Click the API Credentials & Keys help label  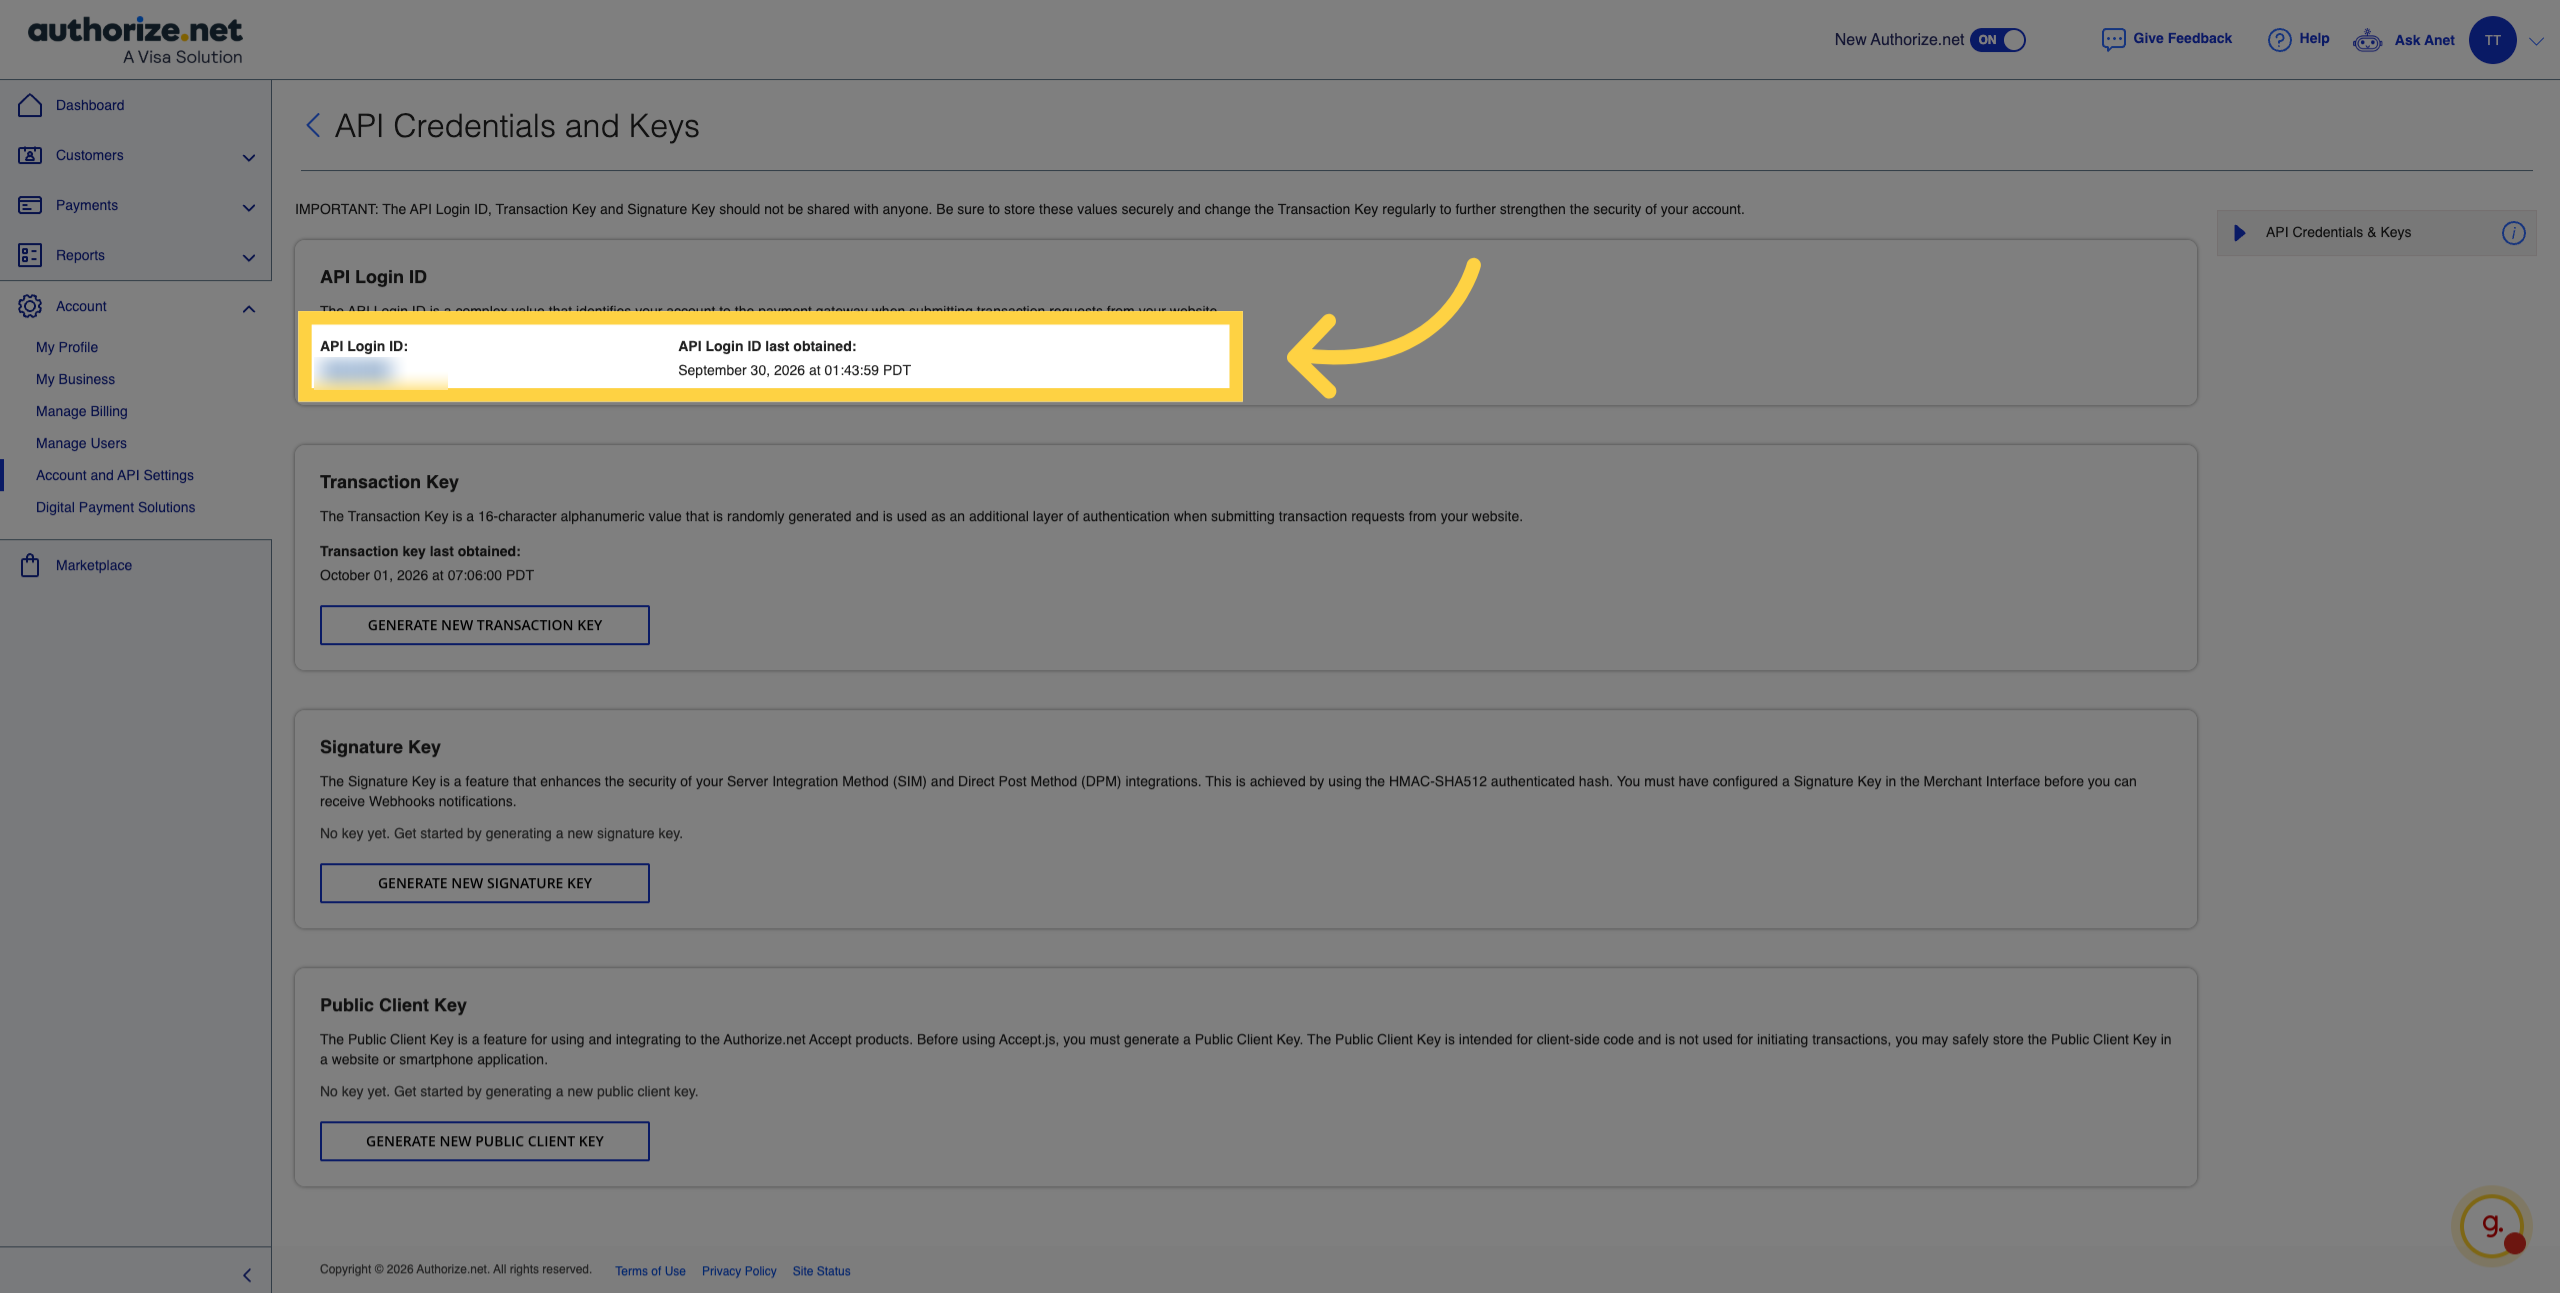(x=2338, y=232)
